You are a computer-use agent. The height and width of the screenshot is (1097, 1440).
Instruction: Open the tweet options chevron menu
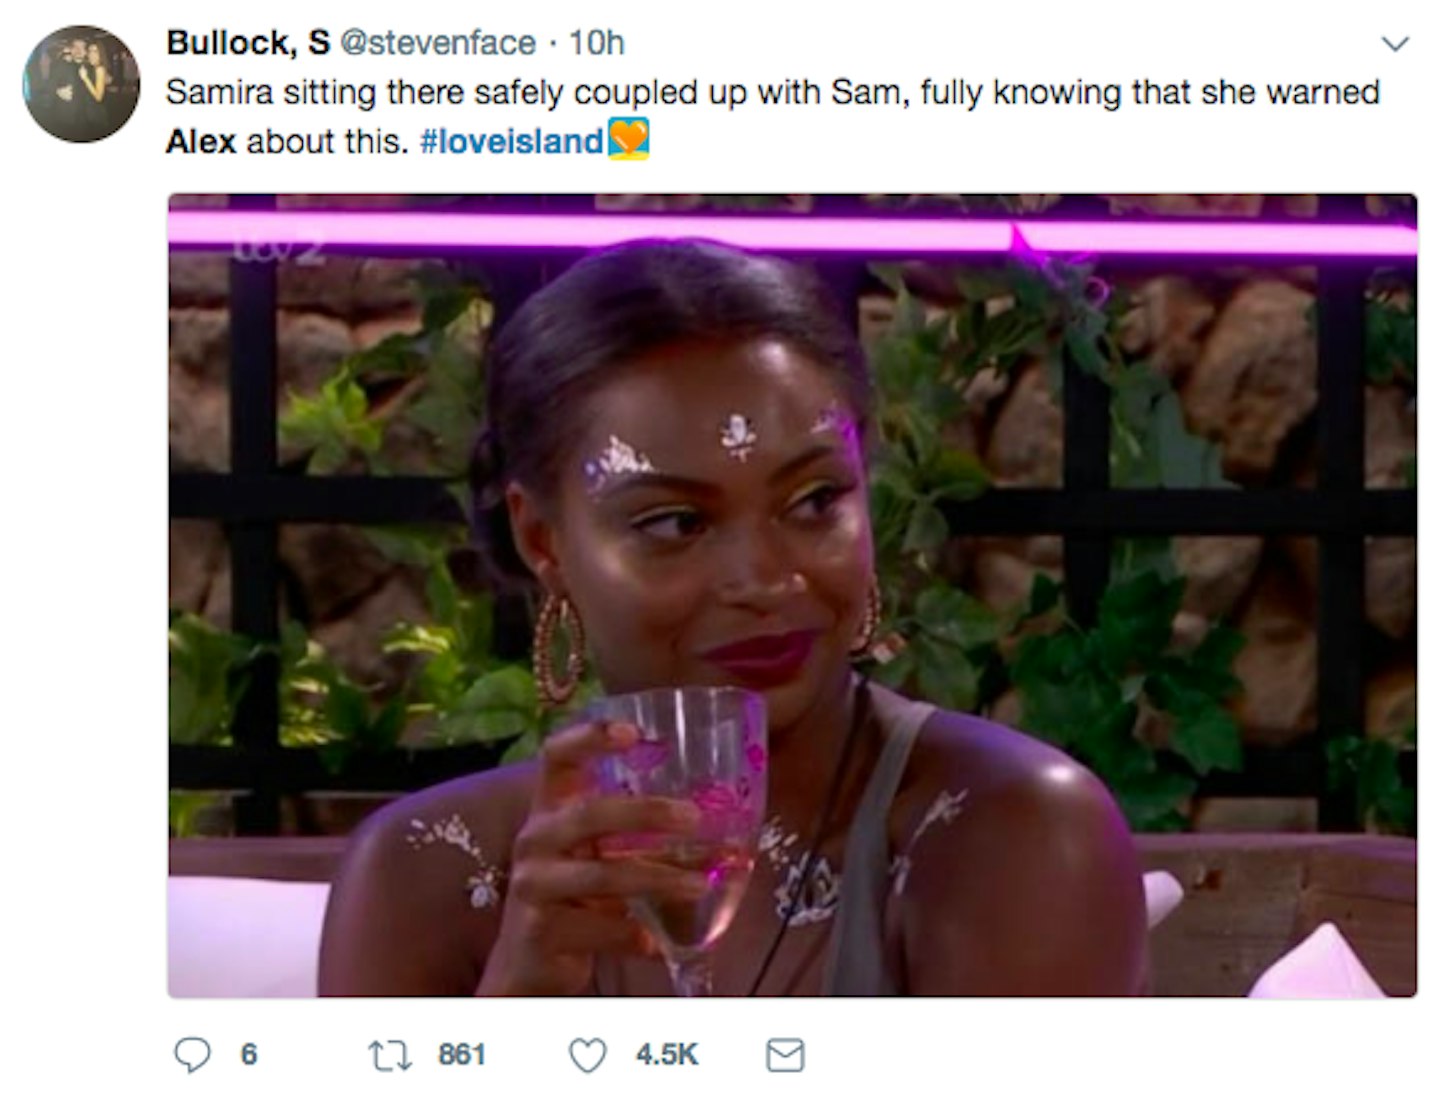(x=1394, y=43)
